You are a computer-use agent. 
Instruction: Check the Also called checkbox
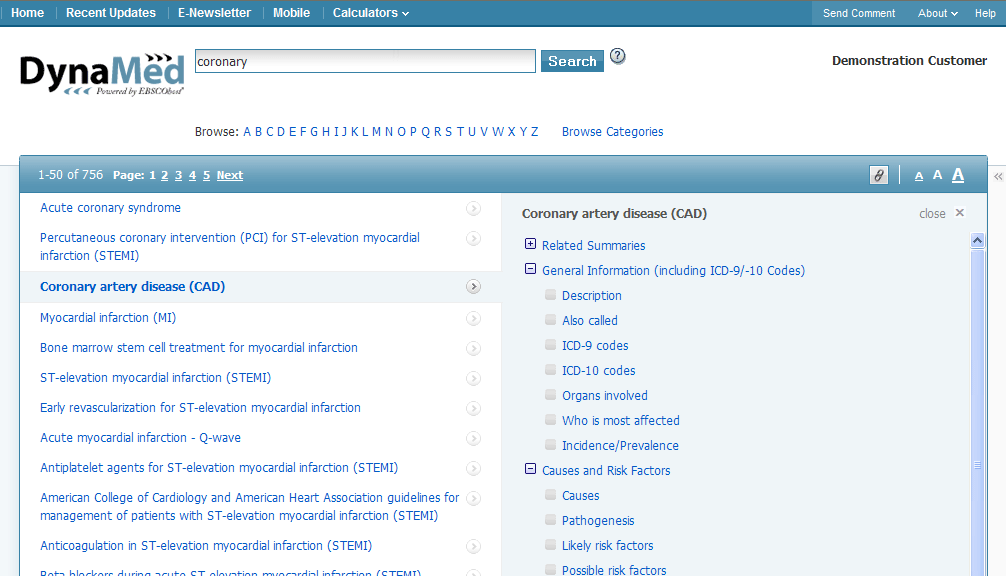click(x=550, y=319)
